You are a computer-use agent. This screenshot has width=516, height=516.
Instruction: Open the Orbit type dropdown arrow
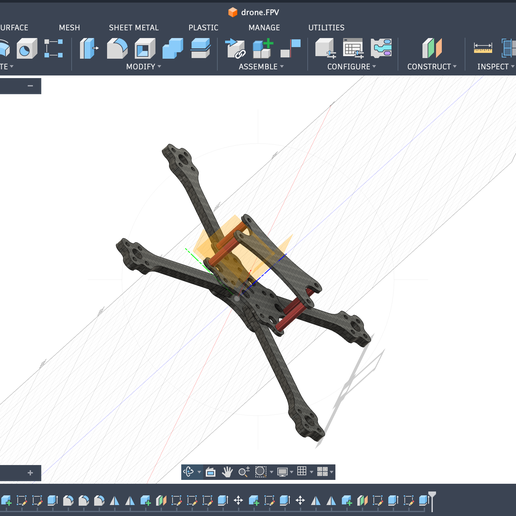pyautogui.click(x=199, y=472)
